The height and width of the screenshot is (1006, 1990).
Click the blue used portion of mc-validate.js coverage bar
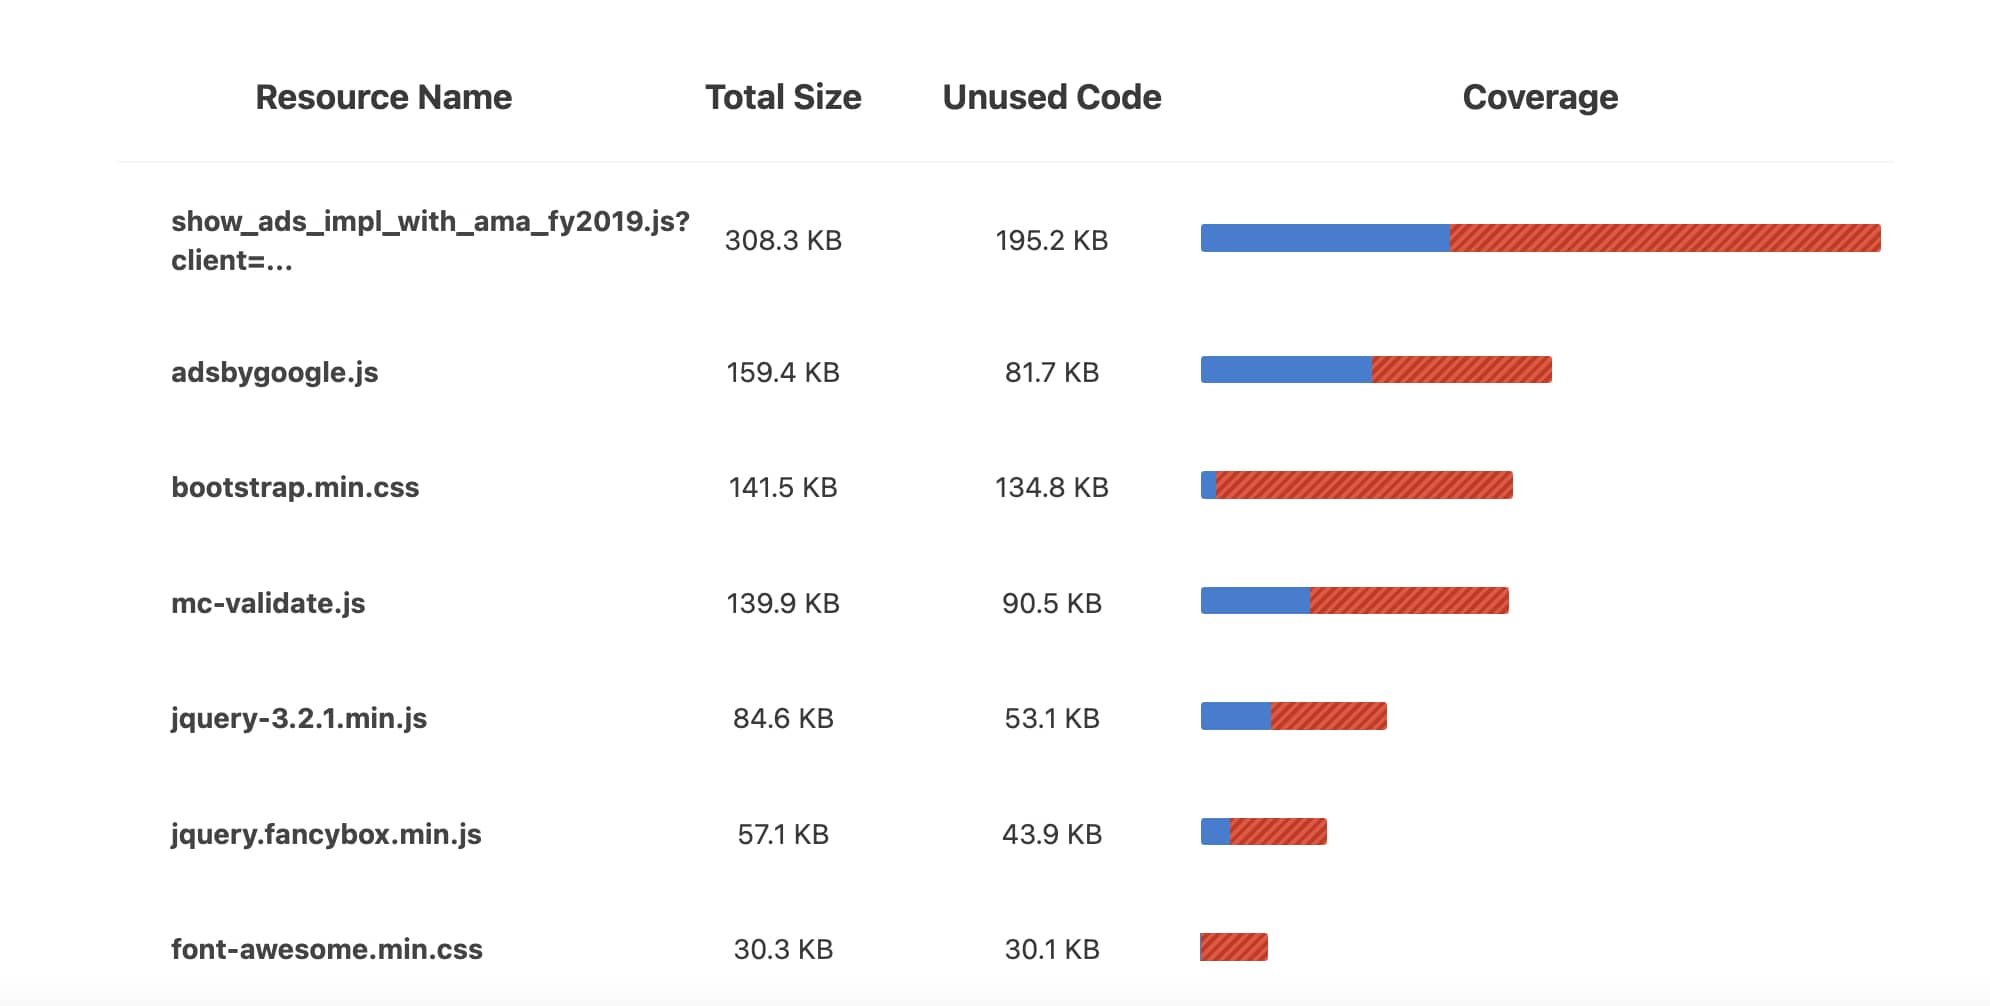pyautogui.click(x=1255, y=600)
